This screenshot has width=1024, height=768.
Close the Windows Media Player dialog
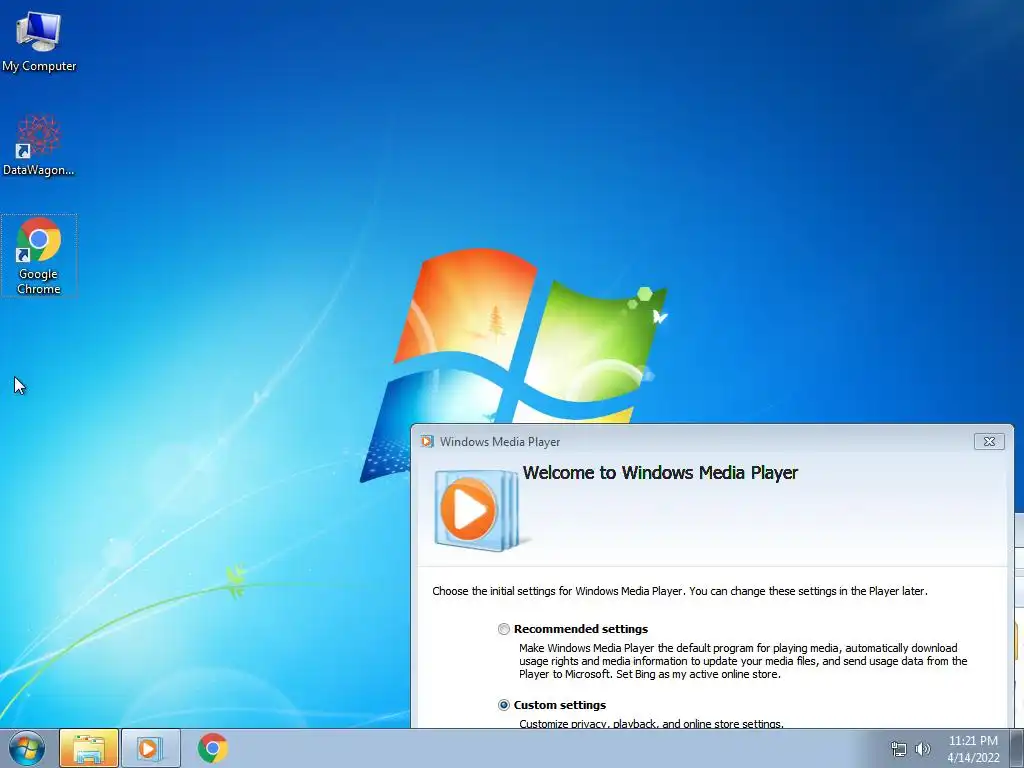click(x=989, y=441)
